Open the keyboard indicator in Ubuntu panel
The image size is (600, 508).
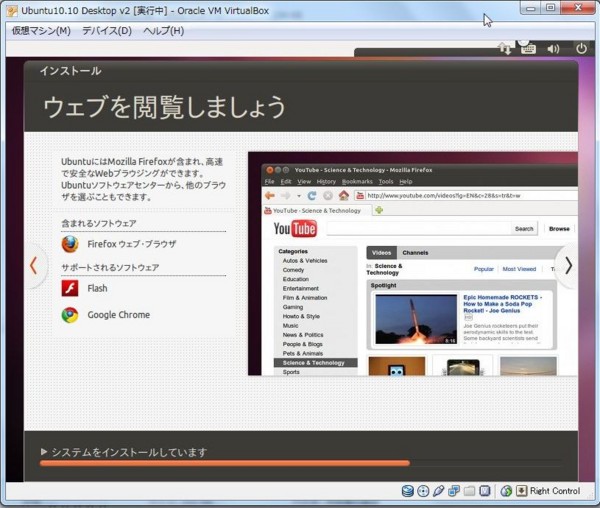(528, 49)
